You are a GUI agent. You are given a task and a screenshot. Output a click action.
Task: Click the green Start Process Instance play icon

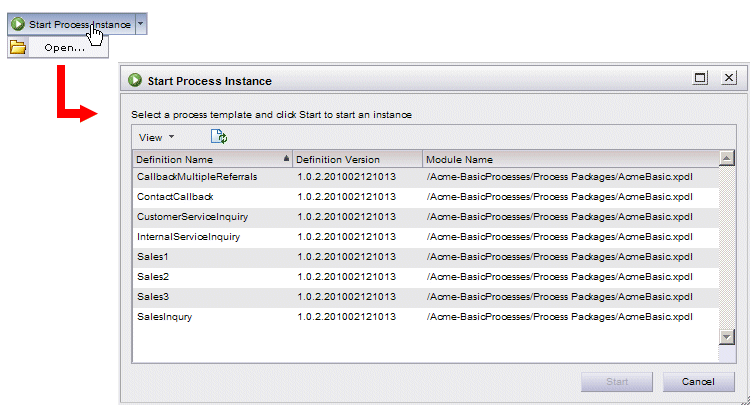coord(18,24)
